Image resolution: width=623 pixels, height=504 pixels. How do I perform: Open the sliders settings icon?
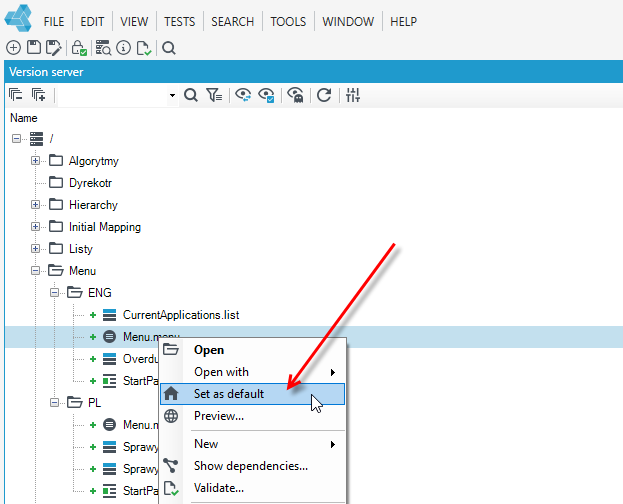(x=353, y=95)
